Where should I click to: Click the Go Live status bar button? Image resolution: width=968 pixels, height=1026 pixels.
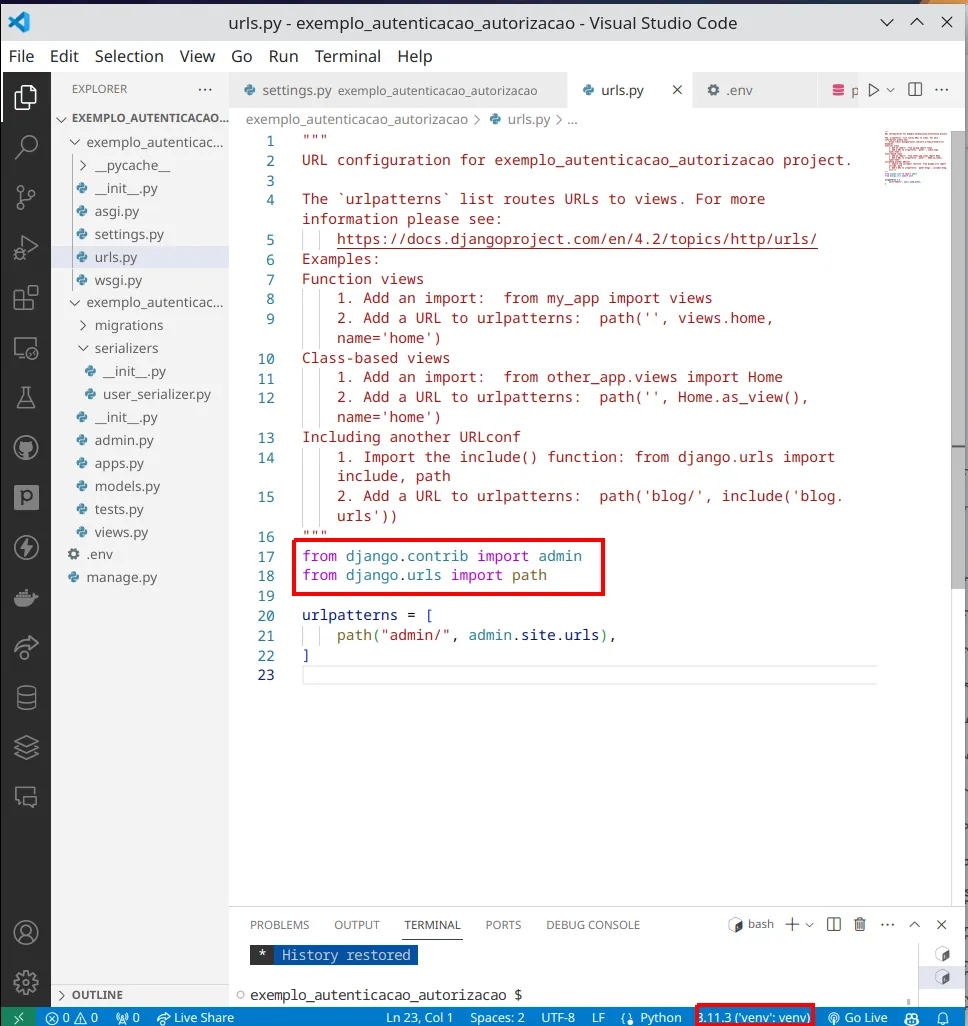point(858,1017)
